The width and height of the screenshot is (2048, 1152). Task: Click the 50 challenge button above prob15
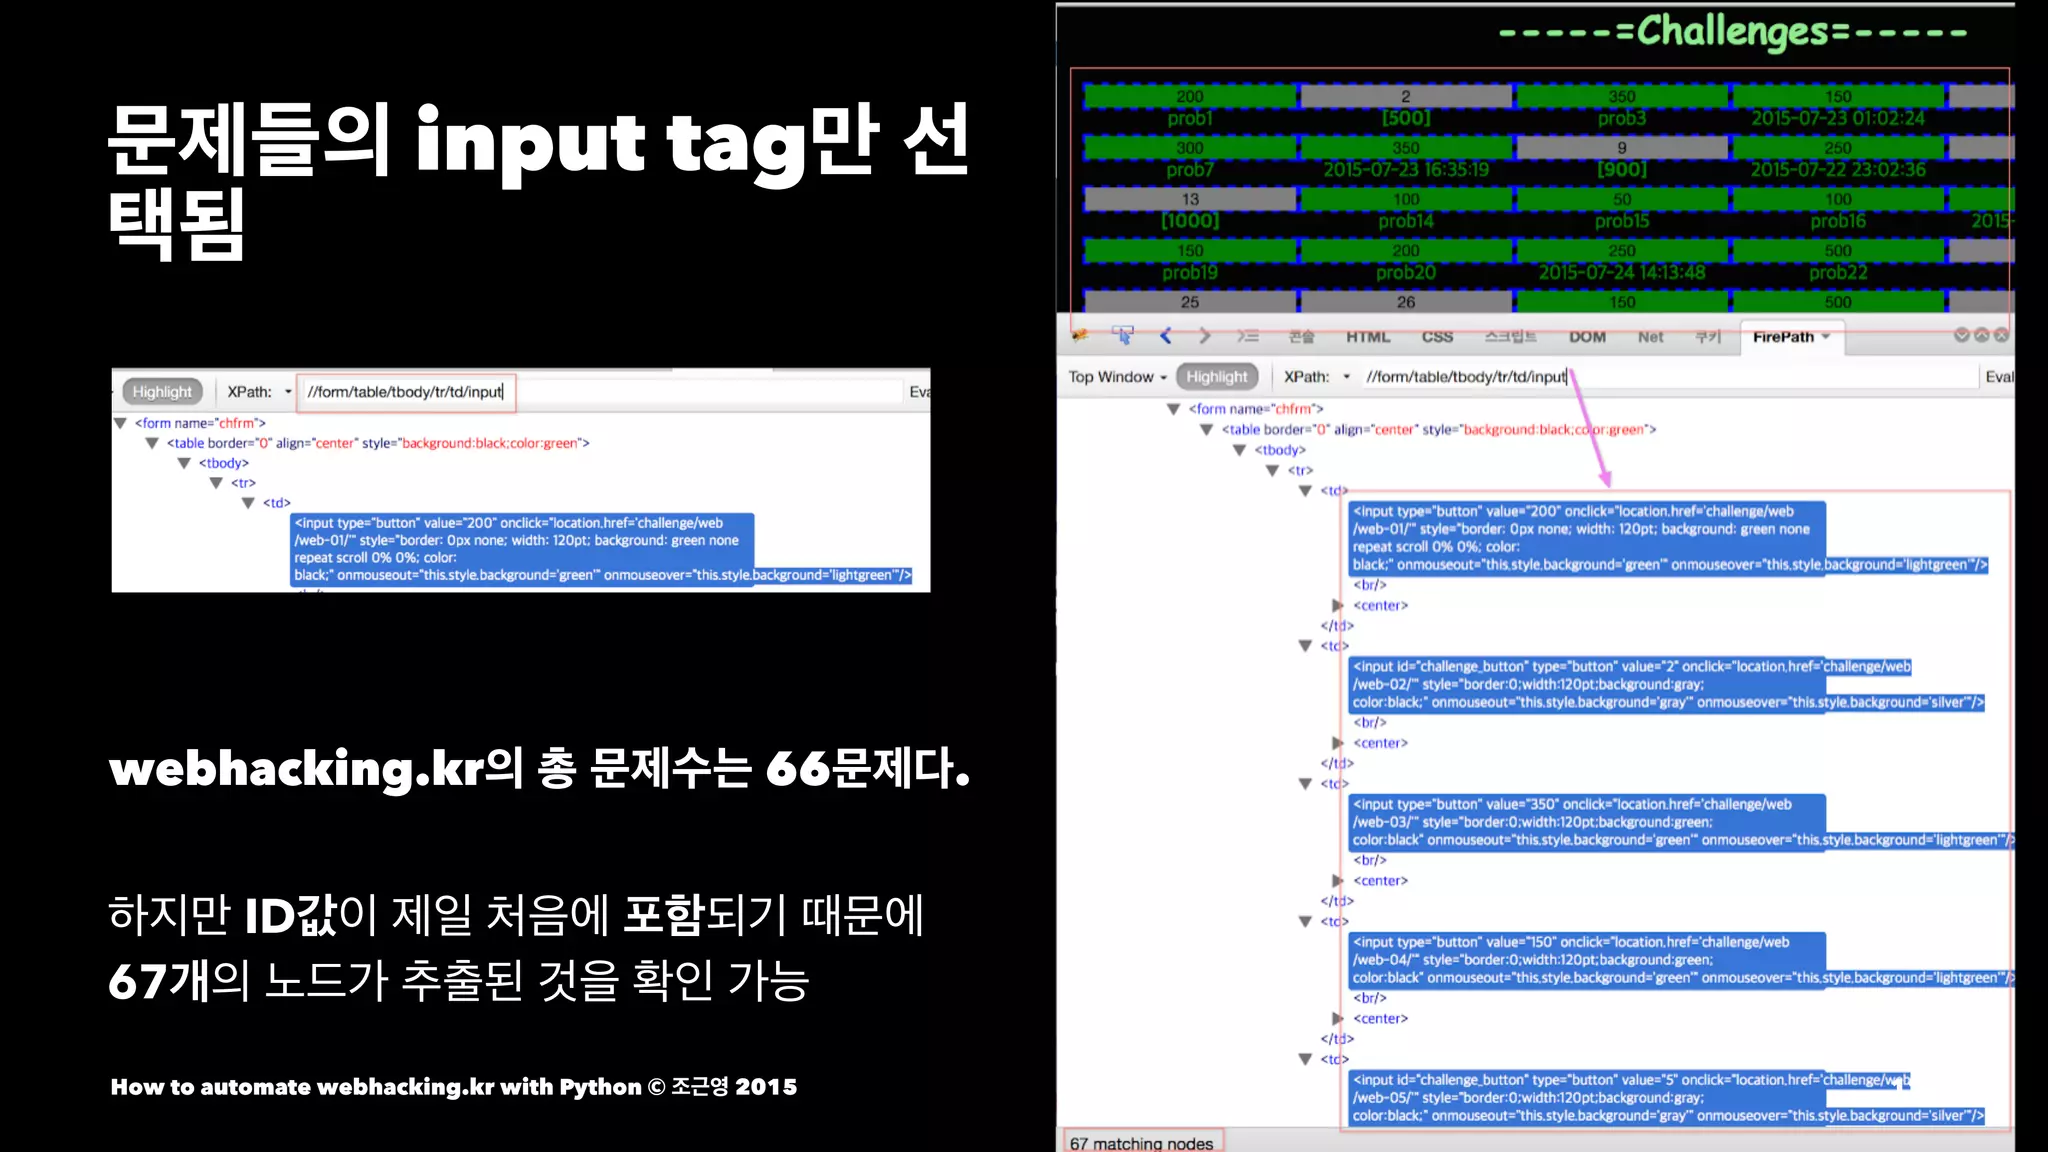tap(1622, 199)
